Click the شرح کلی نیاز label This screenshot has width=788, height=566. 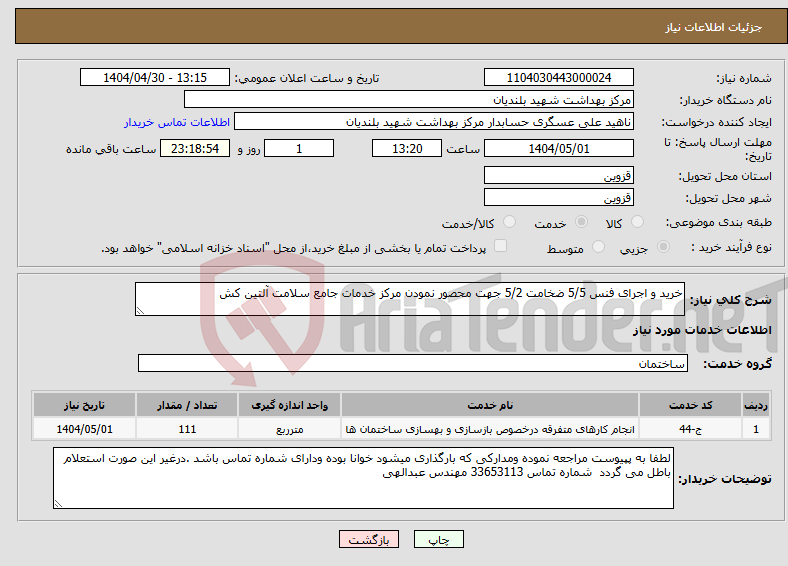(x=731, y=300)
